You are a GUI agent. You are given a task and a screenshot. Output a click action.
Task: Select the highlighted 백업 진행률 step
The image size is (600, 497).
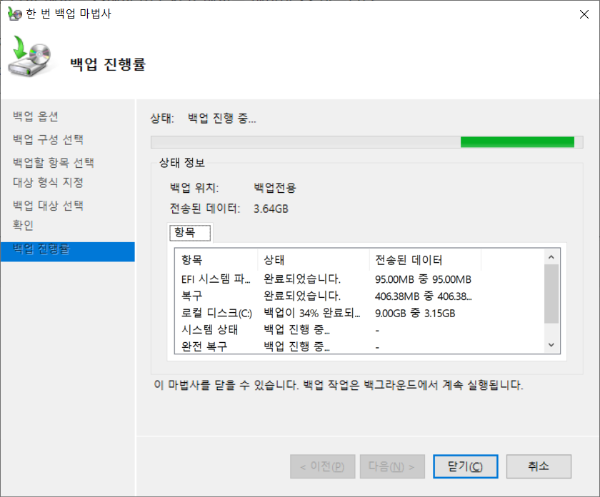click(x=68, y=251)
